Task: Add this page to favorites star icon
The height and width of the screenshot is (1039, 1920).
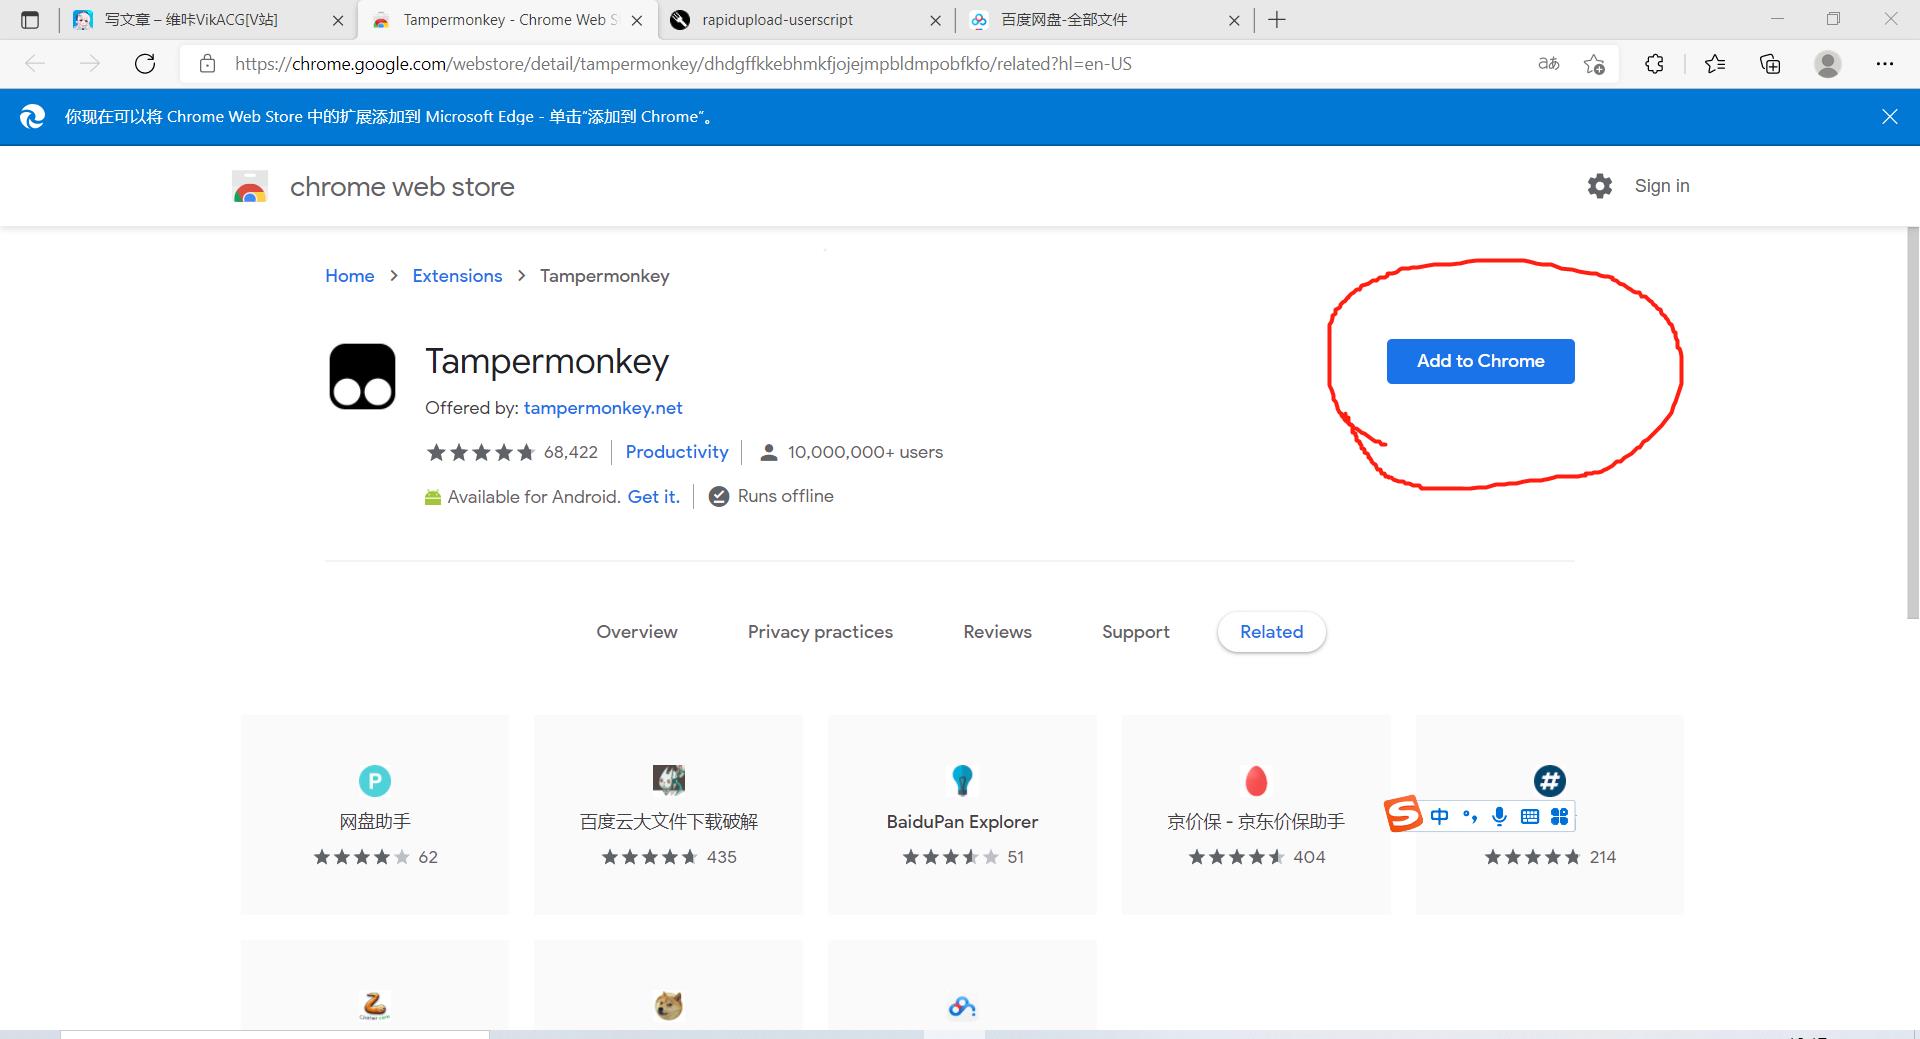Action: 1594,64
